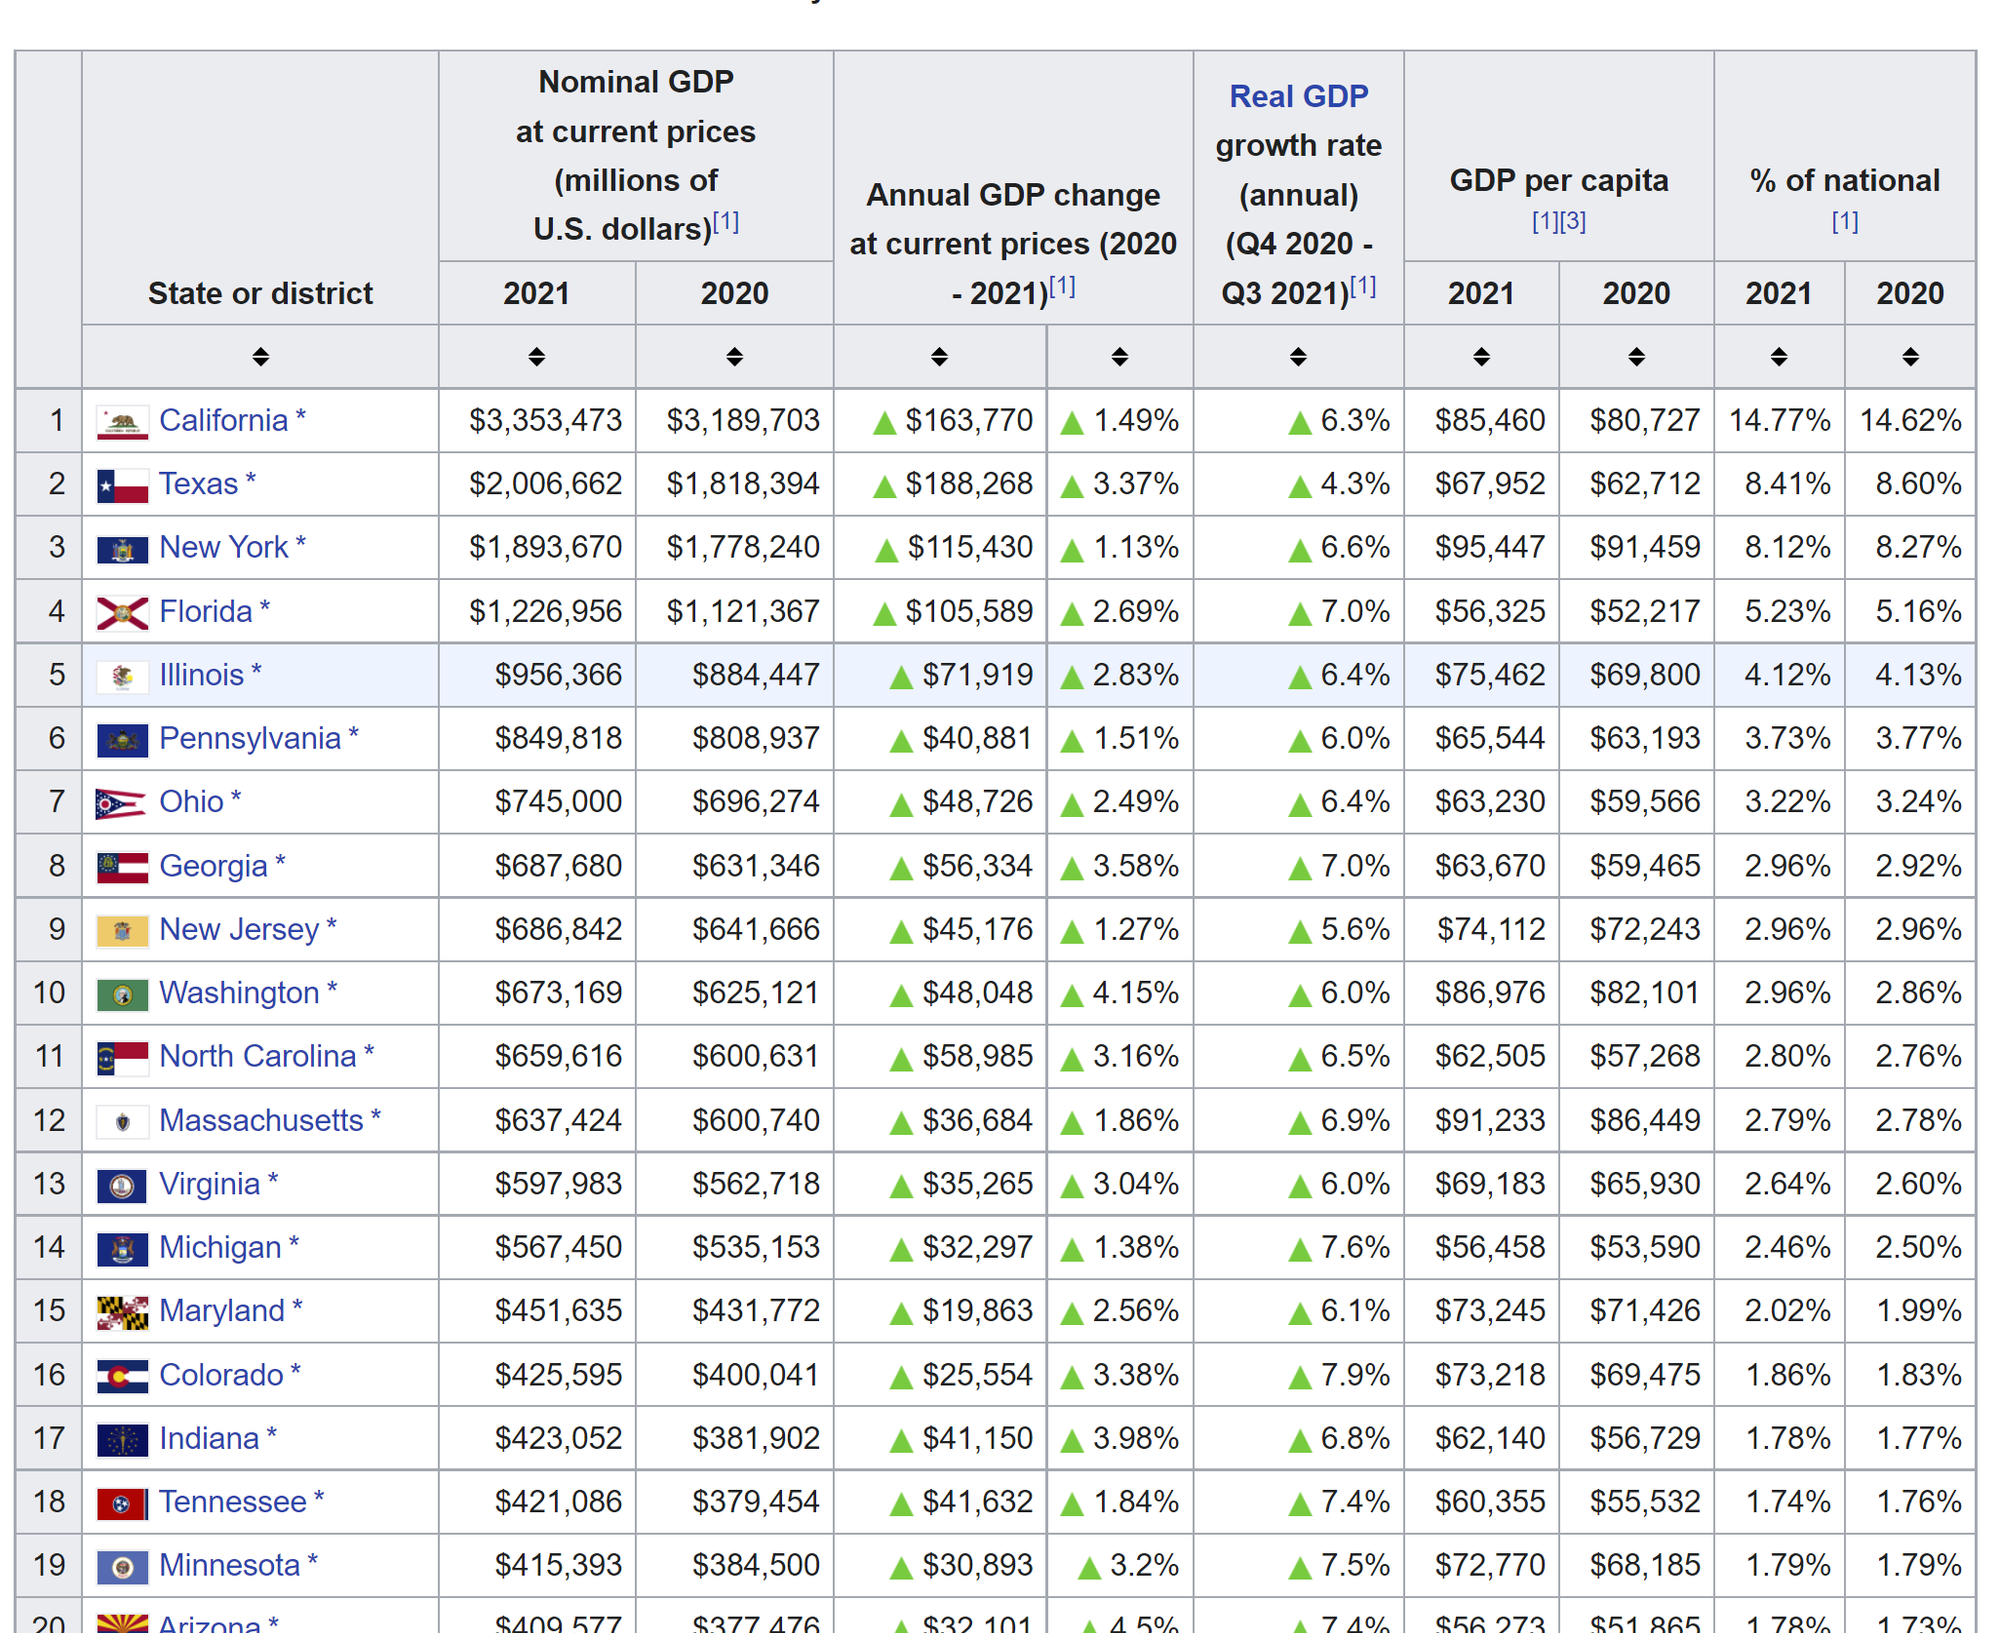Sort by 2020 percent of national
The height and width of the screenshot is (1633, 2000).
pos(1910,357)
